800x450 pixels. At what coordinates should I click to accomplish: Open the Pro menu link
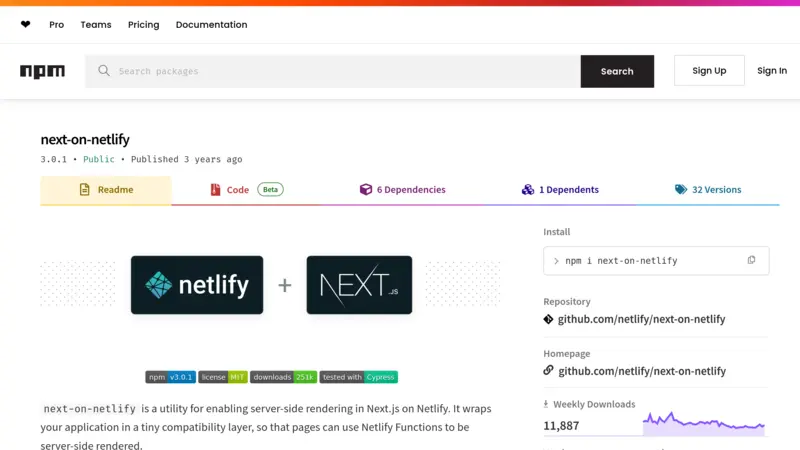click(57, 24)
